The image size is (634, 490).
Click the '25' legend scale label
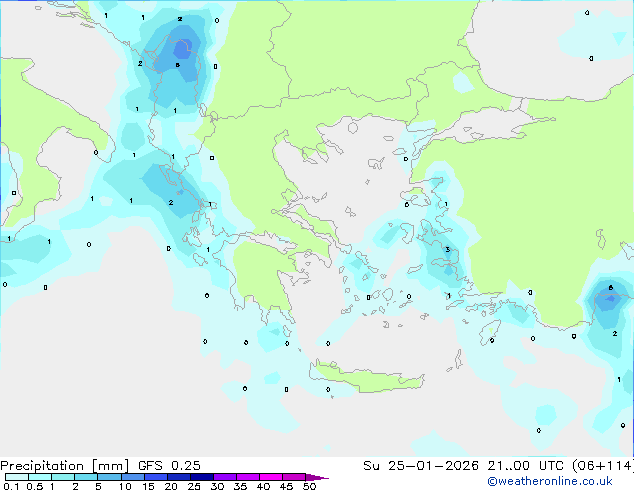[194, 486]
